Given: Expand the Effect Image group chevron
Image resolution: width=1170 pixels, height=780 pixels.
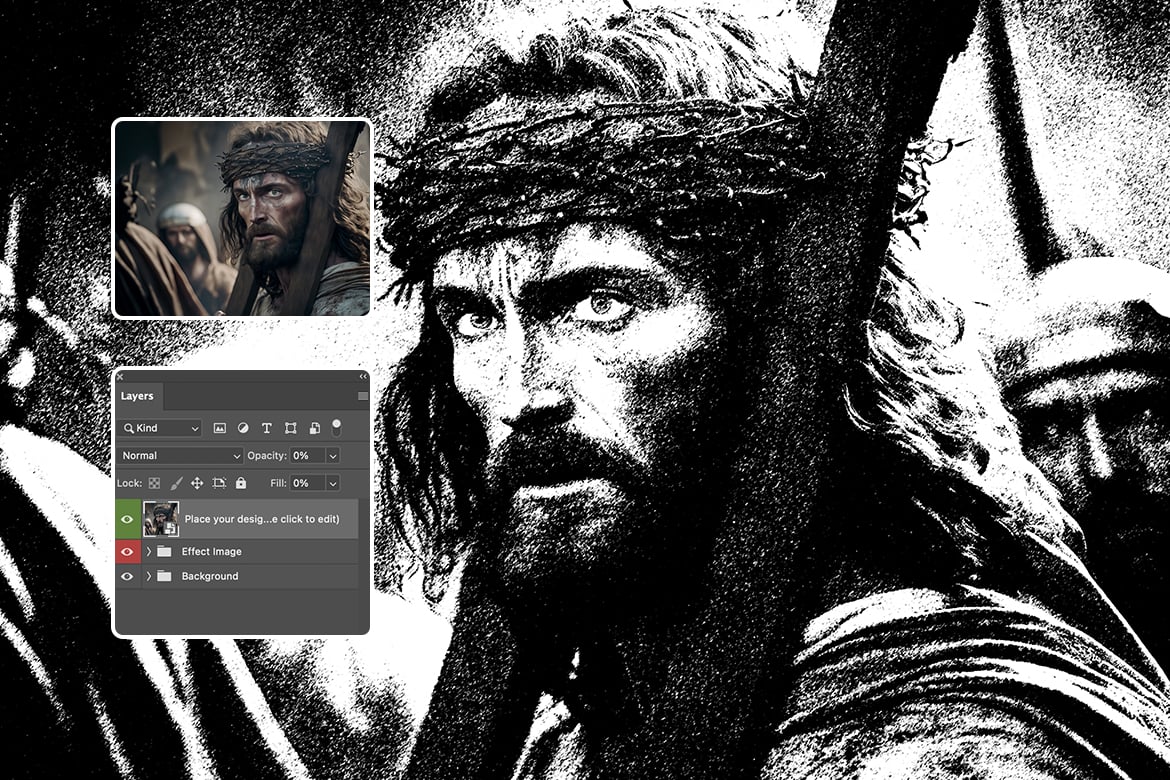Looking at the screenshot, I should click(148, 552).
